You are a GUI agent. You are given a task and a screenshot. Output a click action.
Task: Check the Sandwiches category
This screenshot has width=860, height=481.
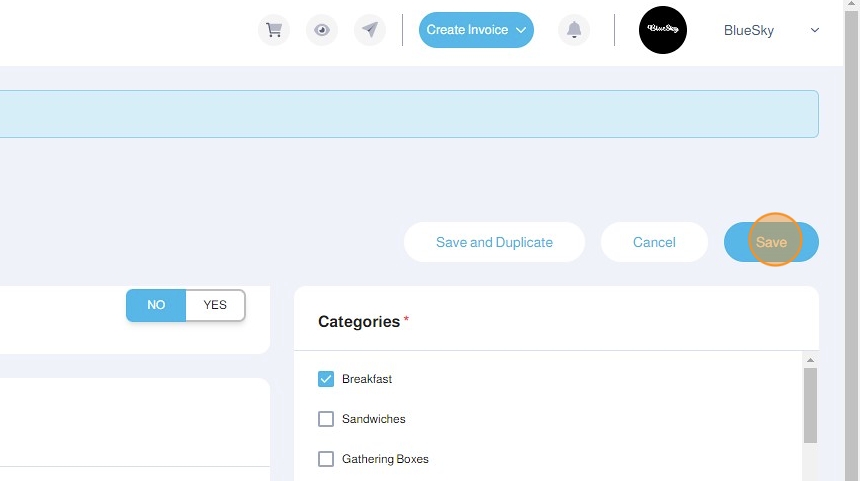click(326, 419)
